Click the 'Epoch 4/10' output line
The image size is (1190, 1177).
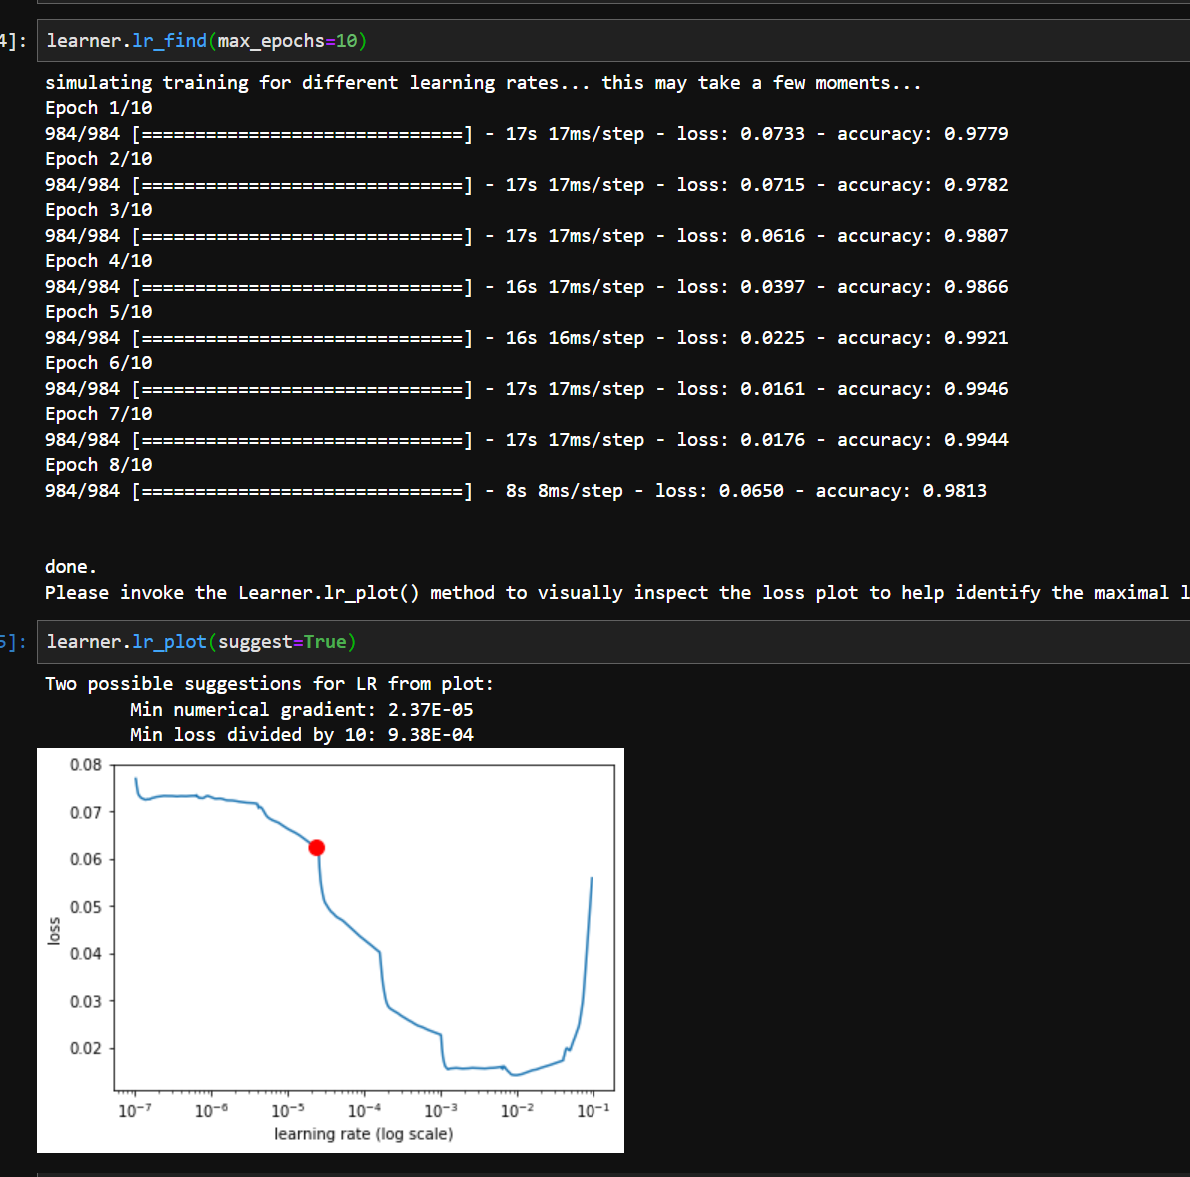99,260
